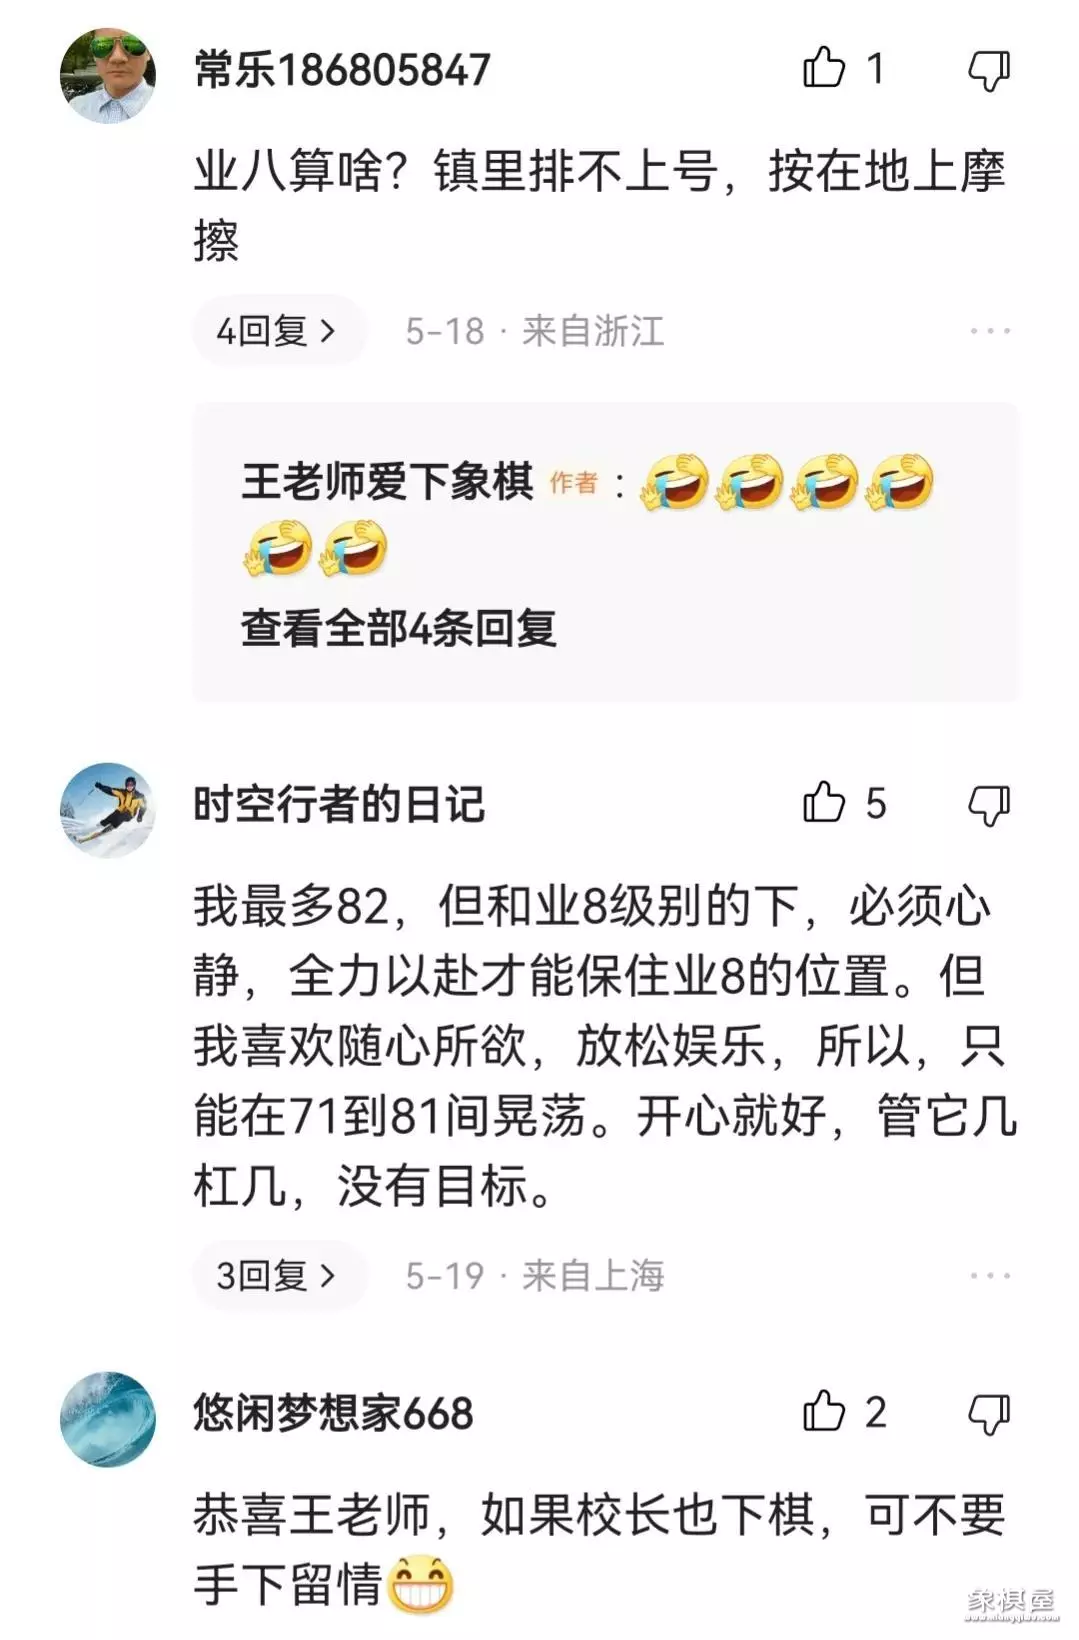Open author 王老师爱下象棋 in the reply box
The image size is (1079, 1640).
(x=387, y=482)
